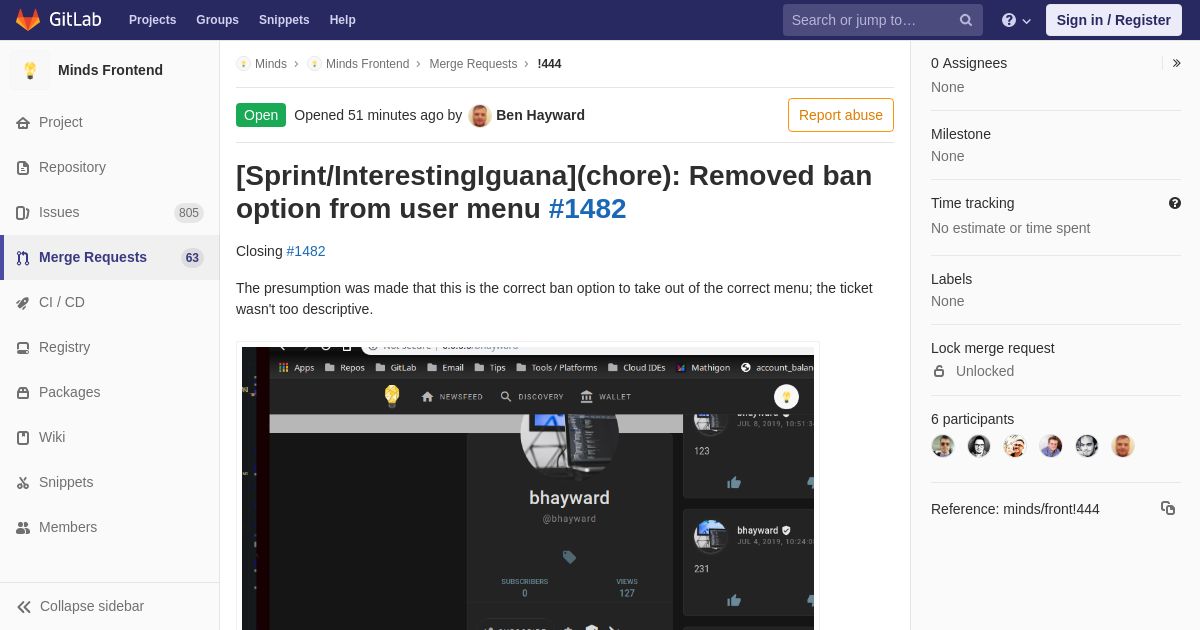The image size is (1200, 630).
Task: Click second participant avatar
Action: click(x=979, y=446)
